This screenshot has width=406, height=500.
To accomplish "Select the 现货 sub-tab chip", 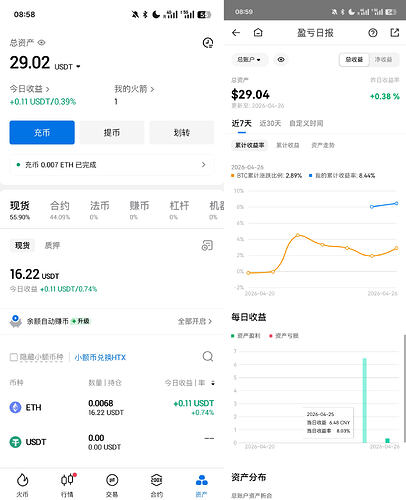I will (22, 246).
